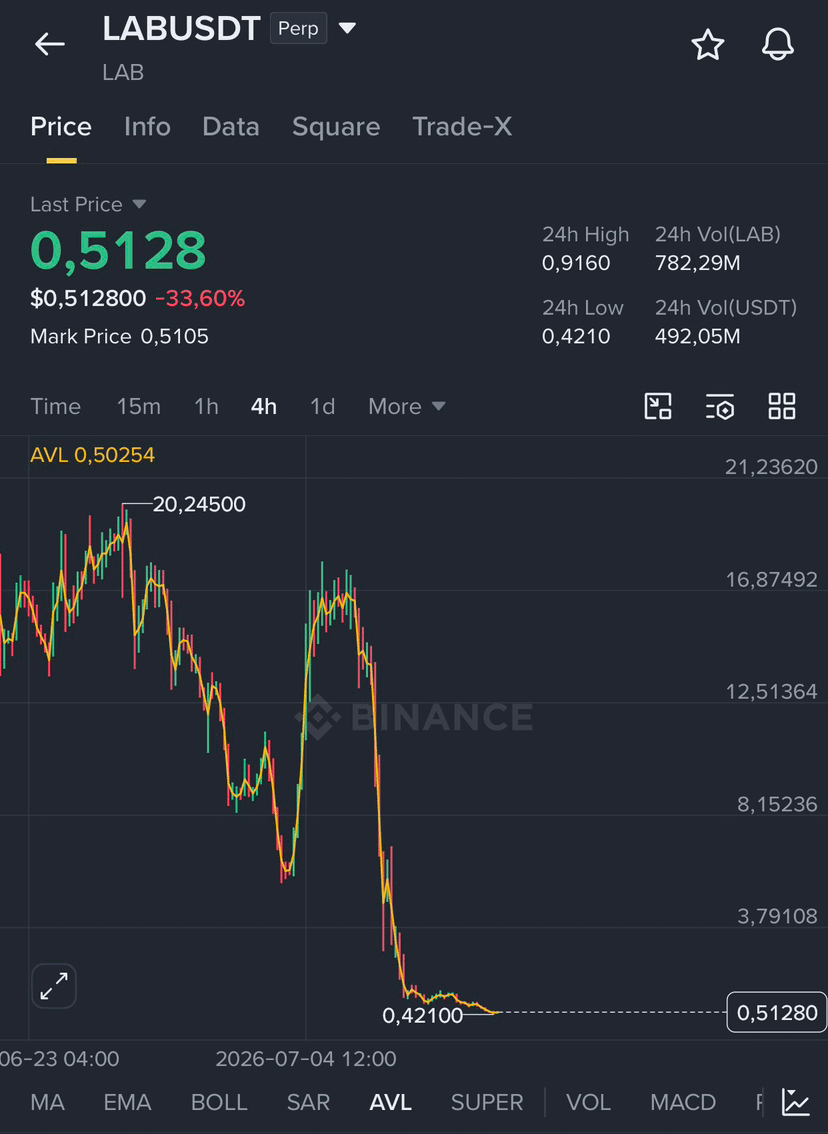This screenshot has height=1134, width=828.
Task: Tap the $0,512800 USD price
Action: (x=88, y=298)
